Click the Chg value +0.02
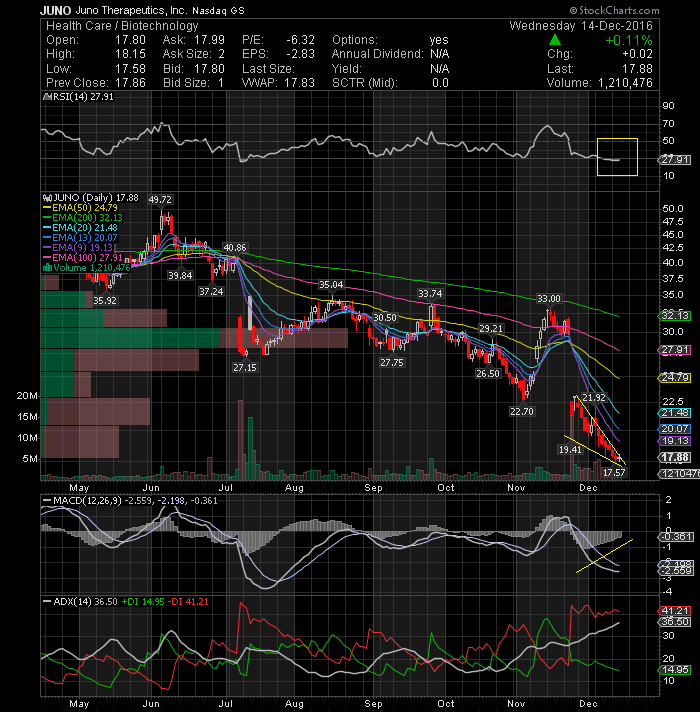Screen dimensions: 700x712 coord(637,54)
